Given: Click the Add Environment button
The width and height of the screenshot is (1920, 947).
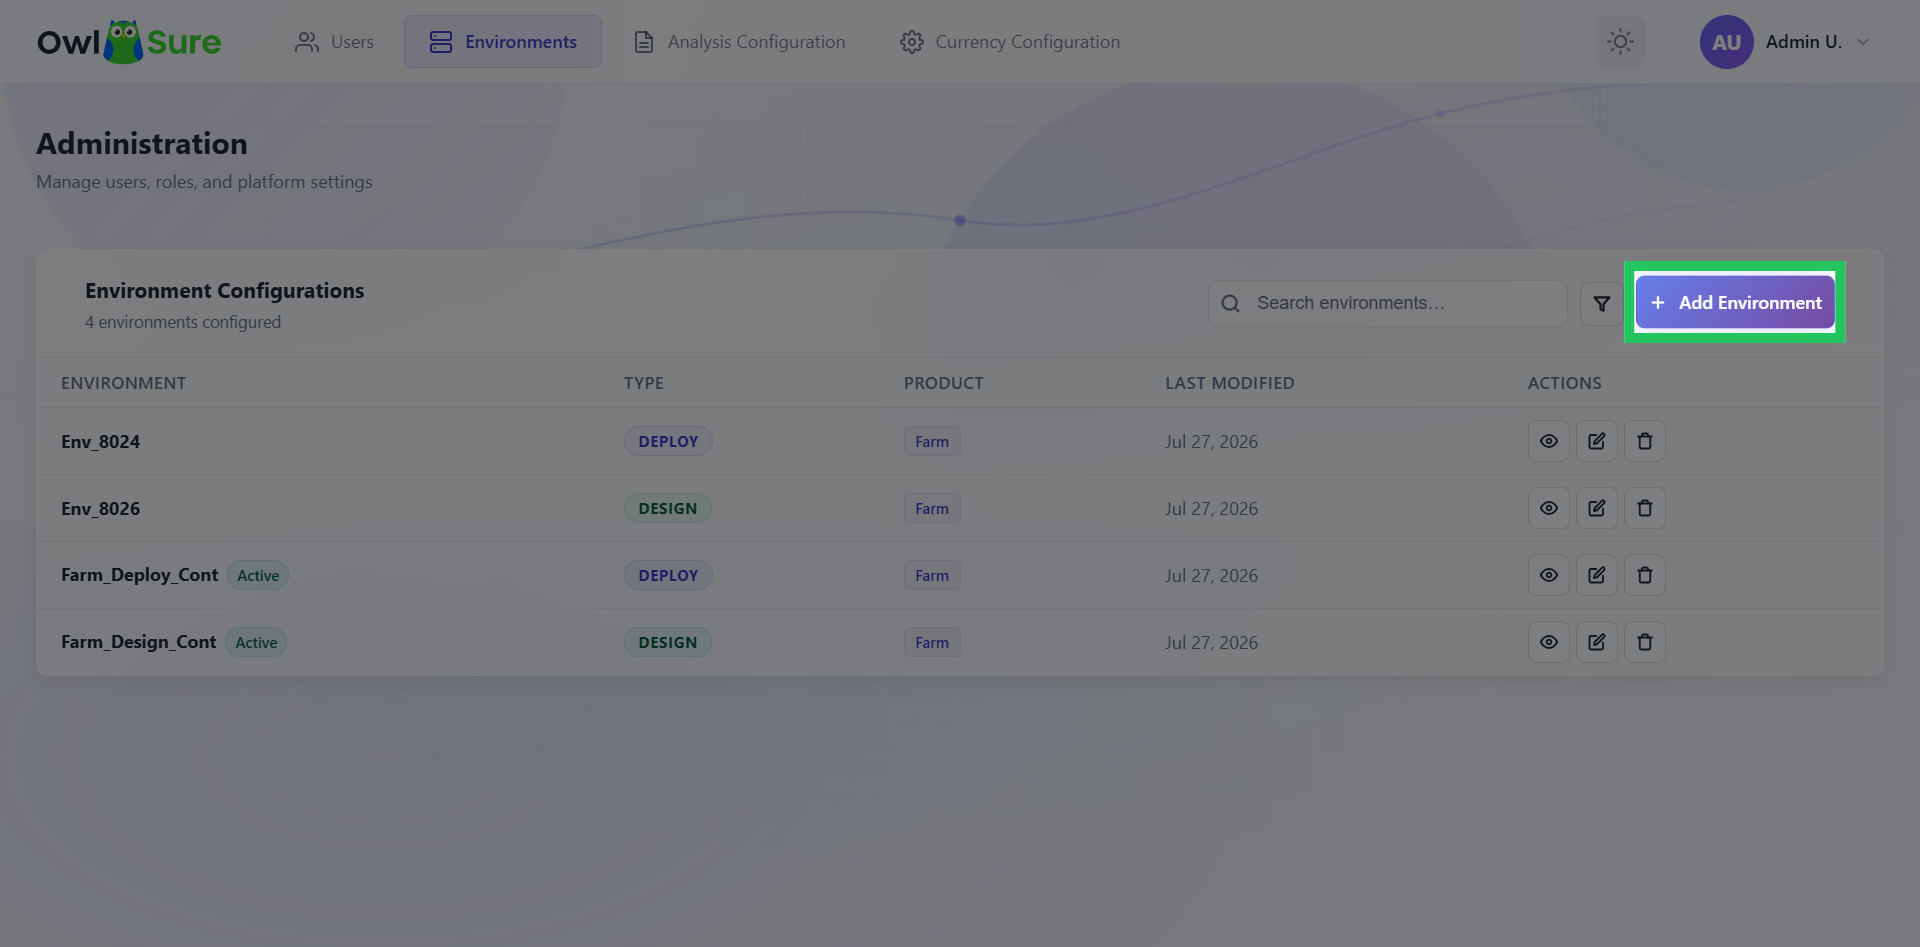Looking at the screenshot, I should [1734, 302].
